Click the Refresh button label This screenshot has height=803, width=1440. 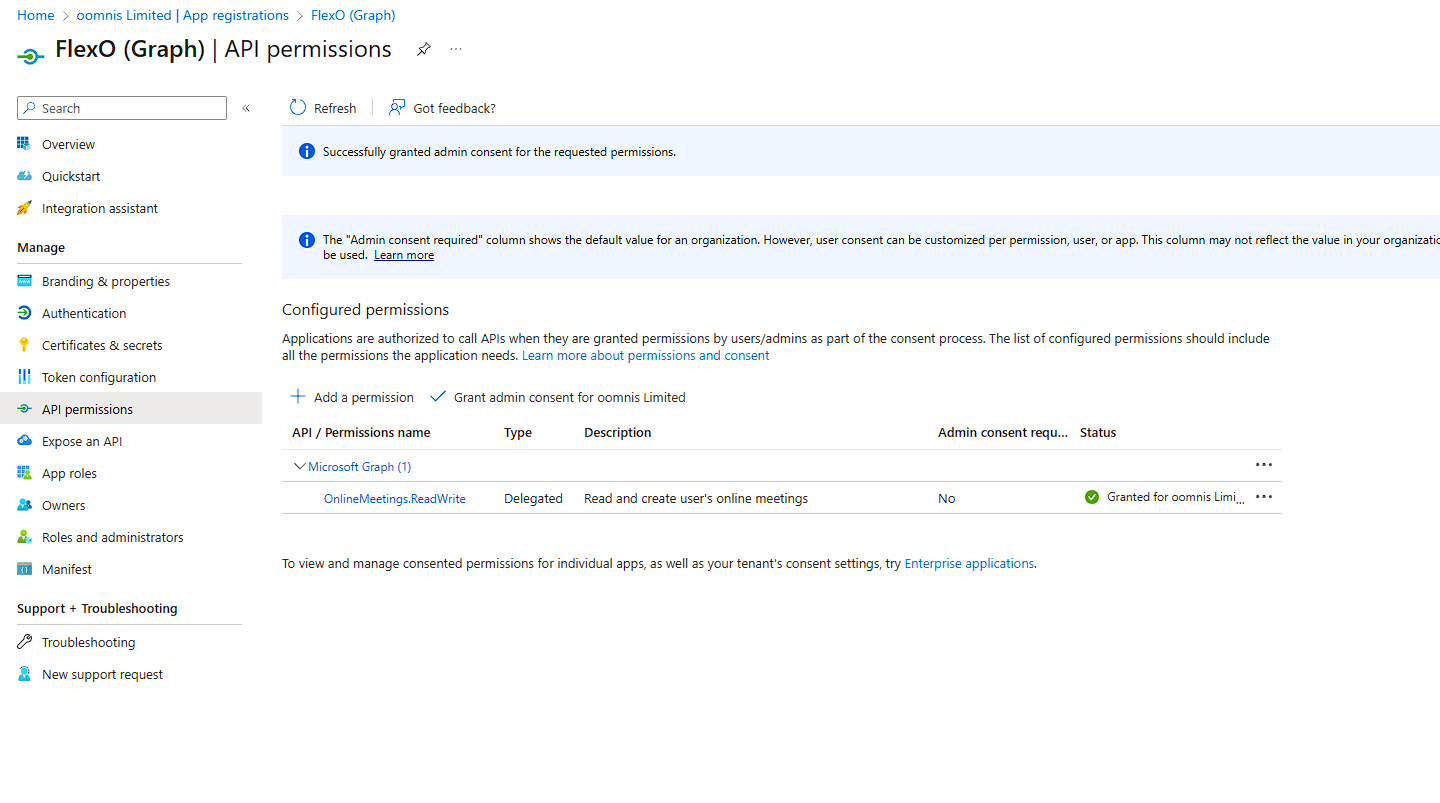point(335,108)
